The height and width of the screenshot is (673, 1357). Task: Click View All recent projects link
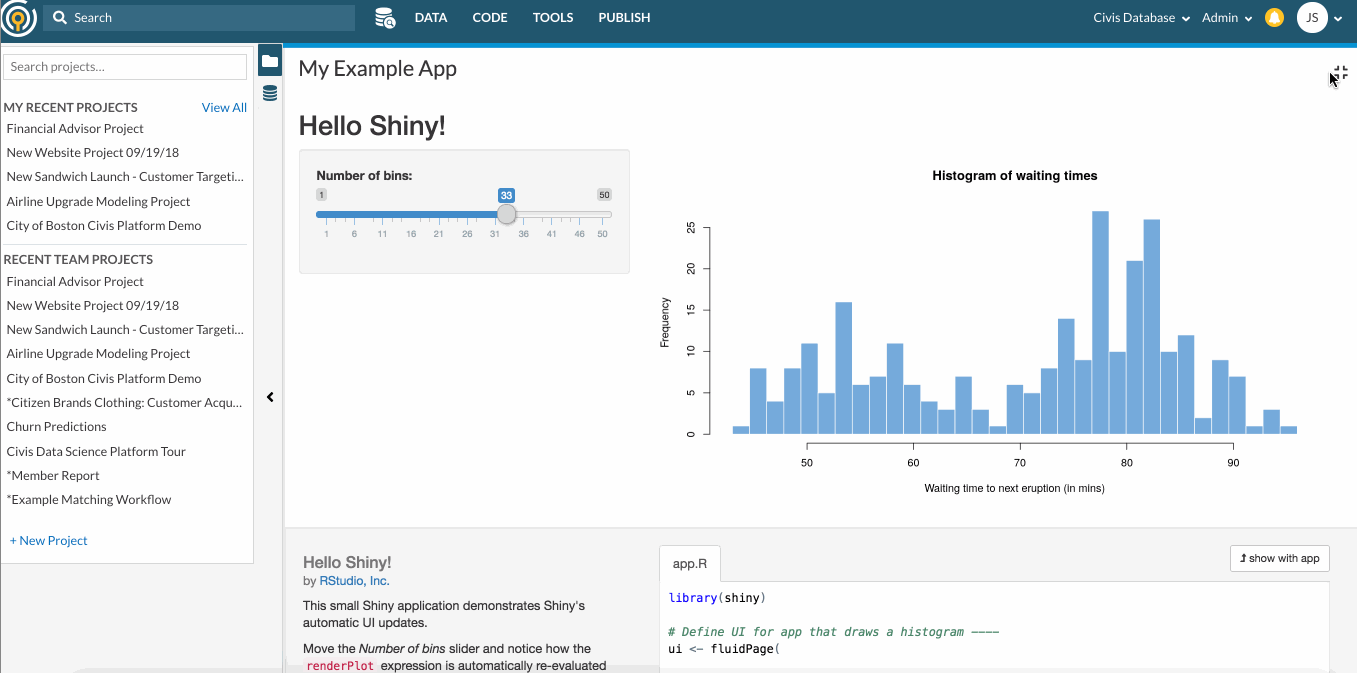(x=224, y=108)
